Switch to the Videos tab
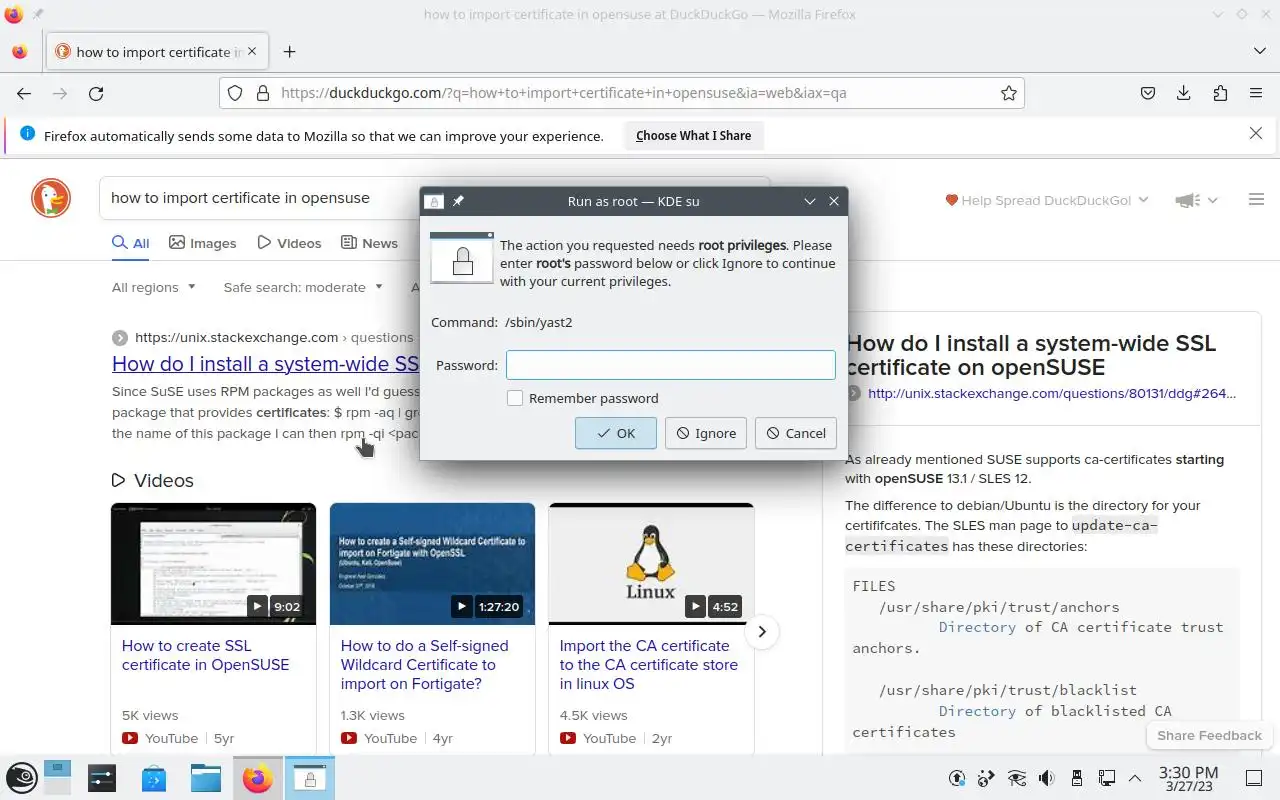 click(290, 243)
